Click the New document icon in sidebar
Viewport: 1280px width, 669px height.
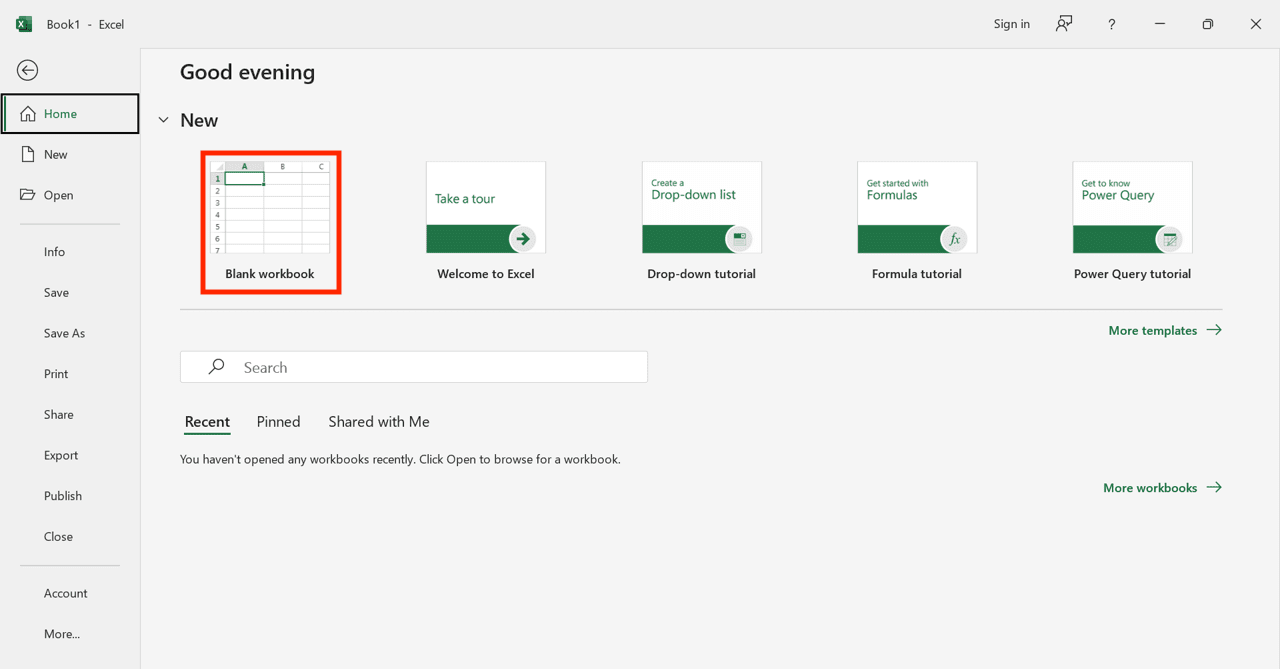28,154
